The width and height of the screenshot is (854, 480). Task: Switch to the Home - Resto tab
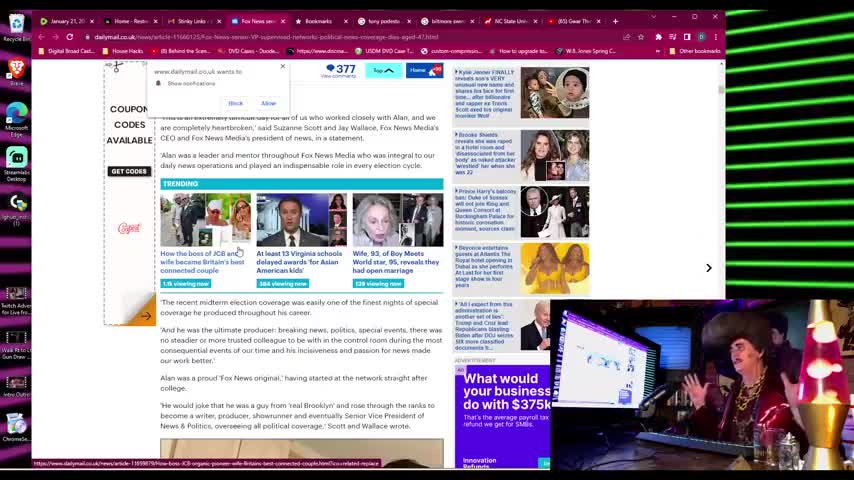[131, 21]
